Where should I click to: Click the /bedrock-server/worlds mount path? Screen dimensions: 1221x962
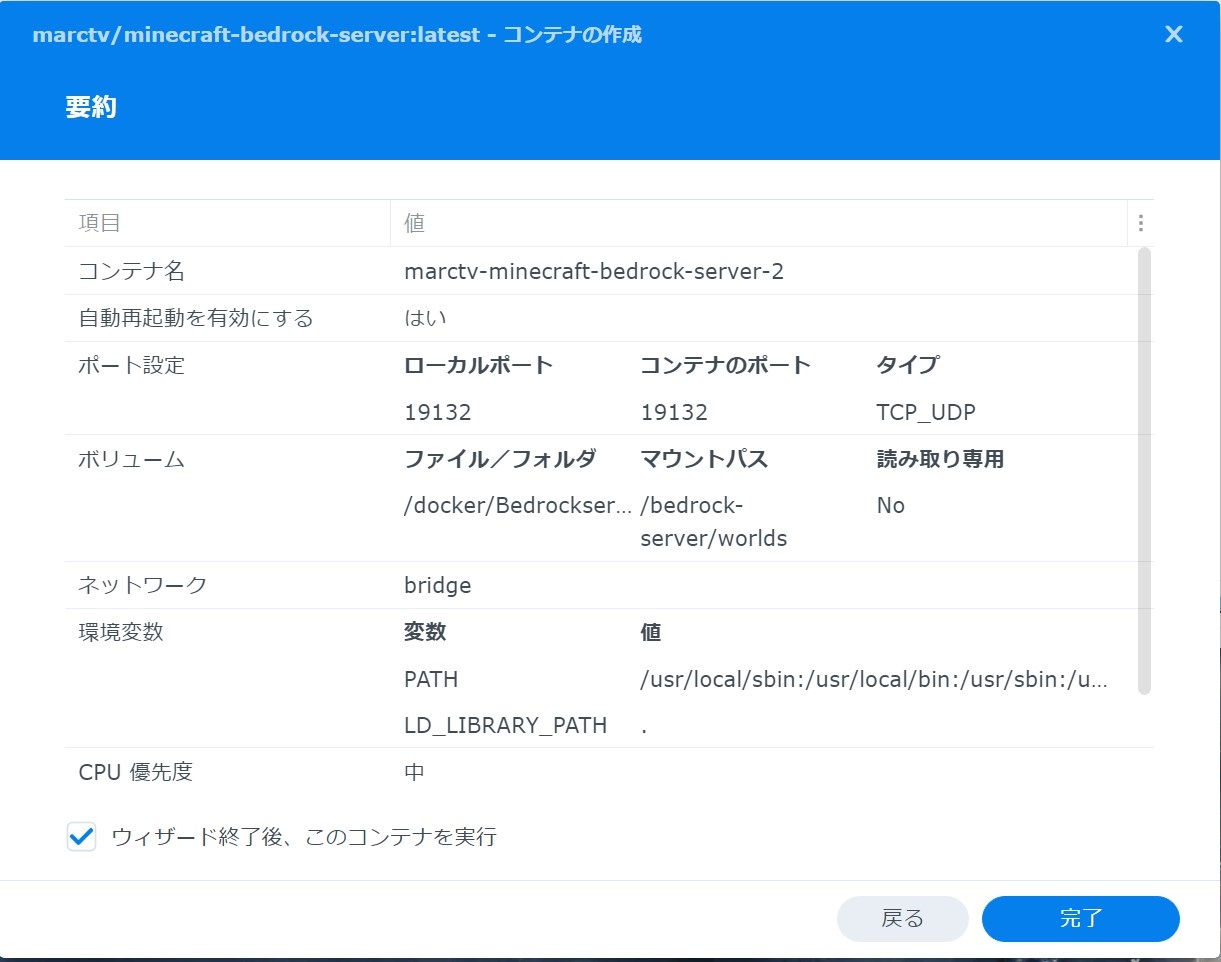[x=713, y=522]
